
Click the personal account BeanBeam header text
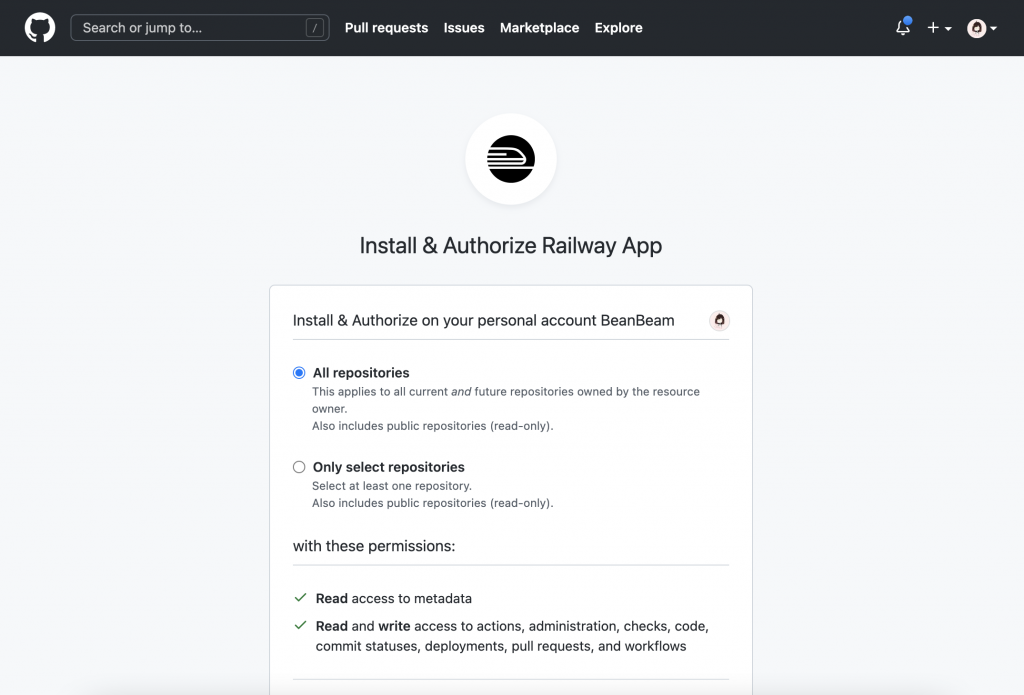(483, 321)
